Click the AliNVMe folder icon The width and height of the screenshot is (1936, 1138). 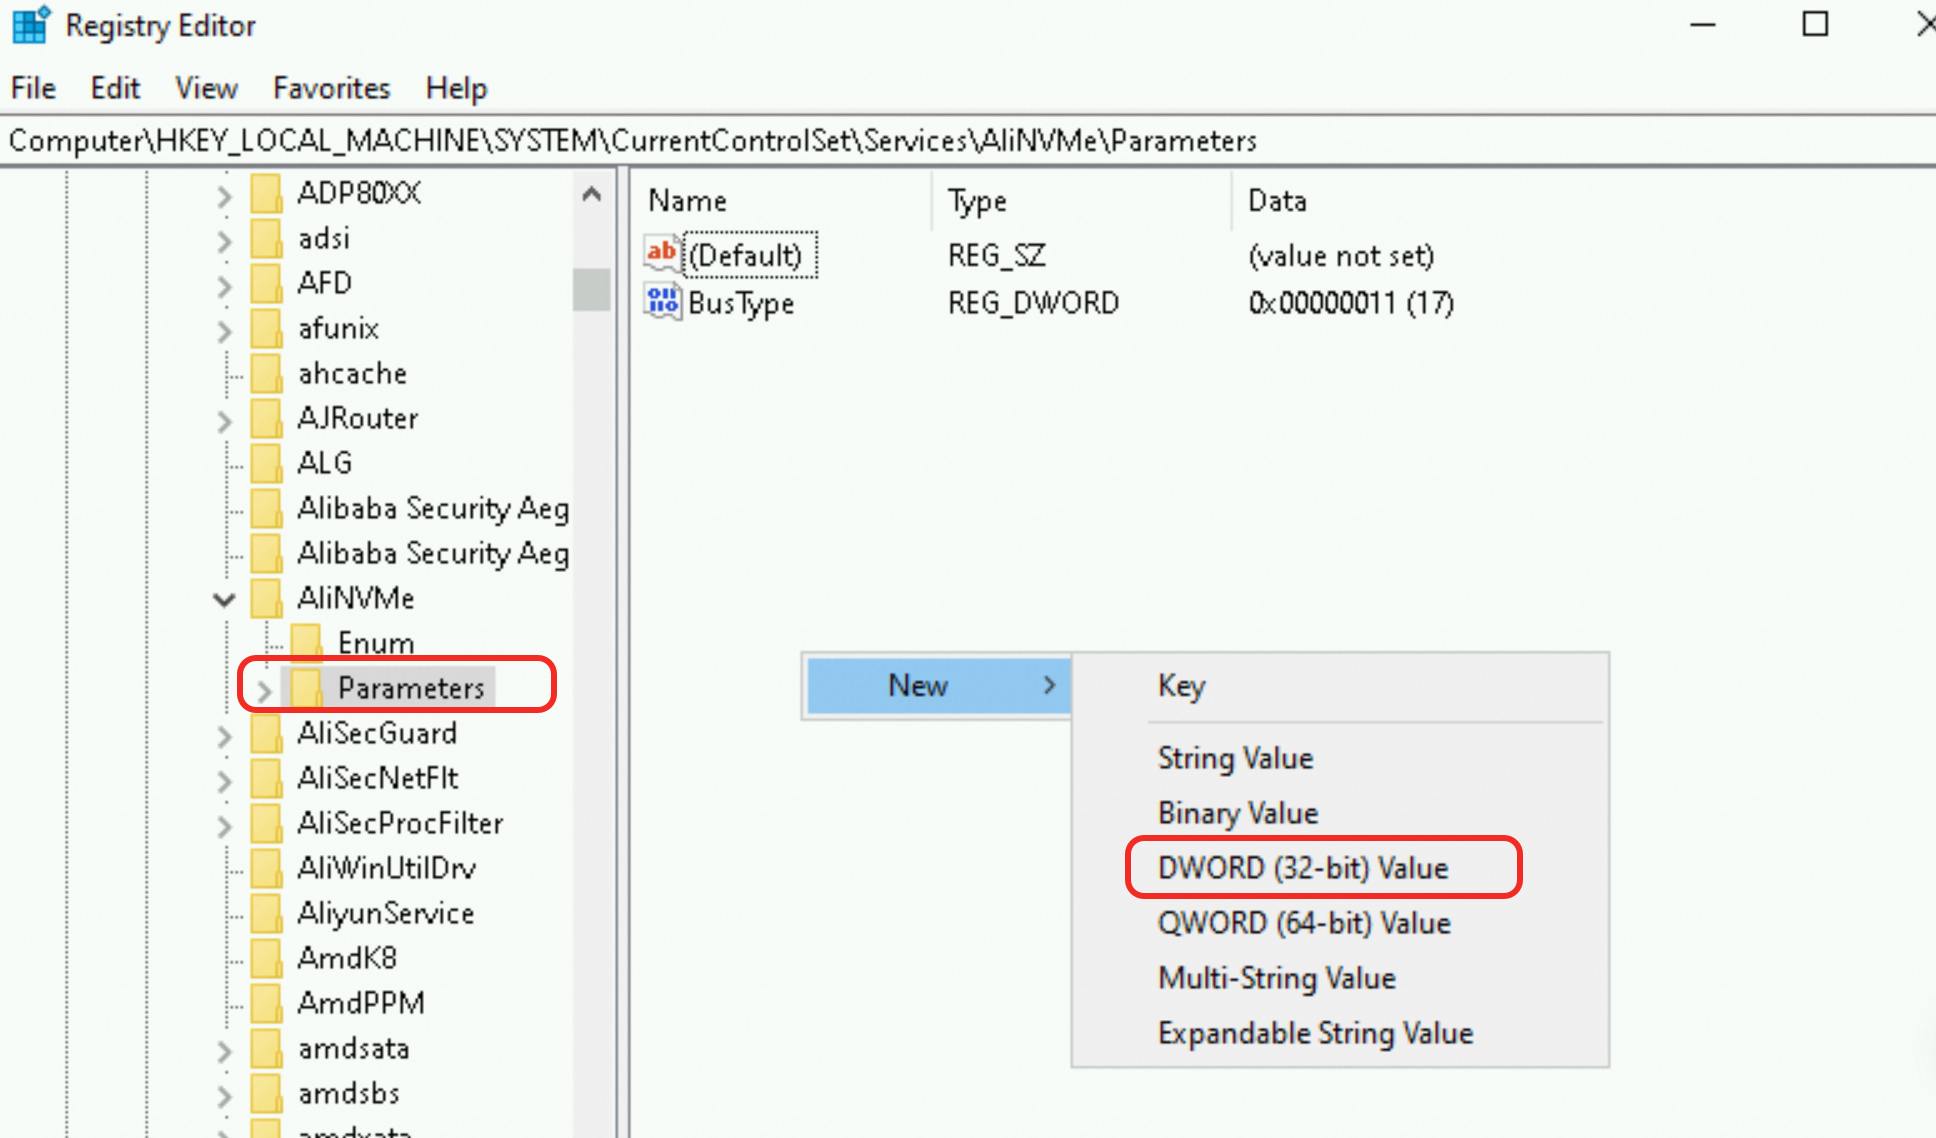click(266, 598)
